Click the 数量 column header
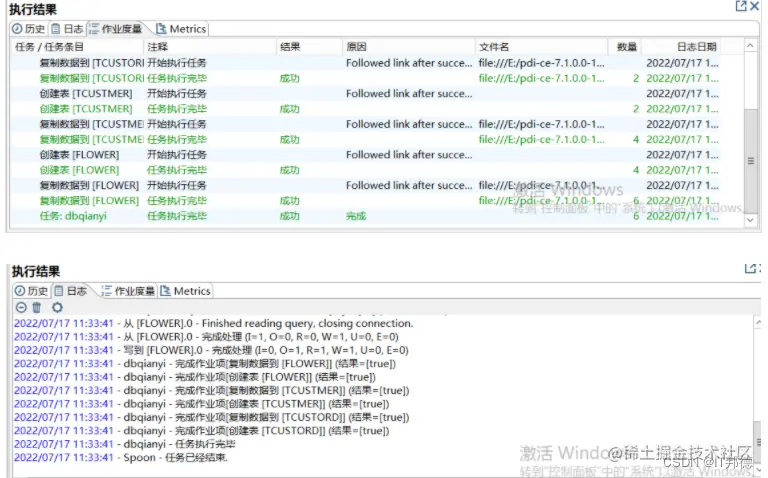 pyautogui.click(x=625, y=47)
